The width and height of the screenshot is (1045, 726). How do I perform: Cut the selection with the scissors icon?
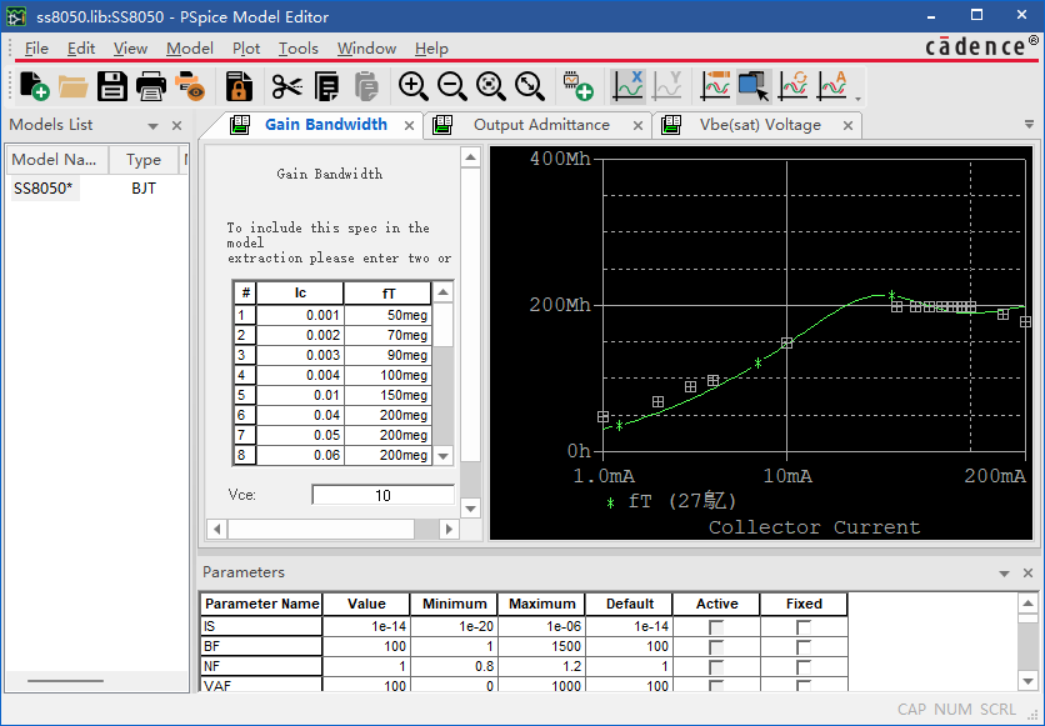287,86
